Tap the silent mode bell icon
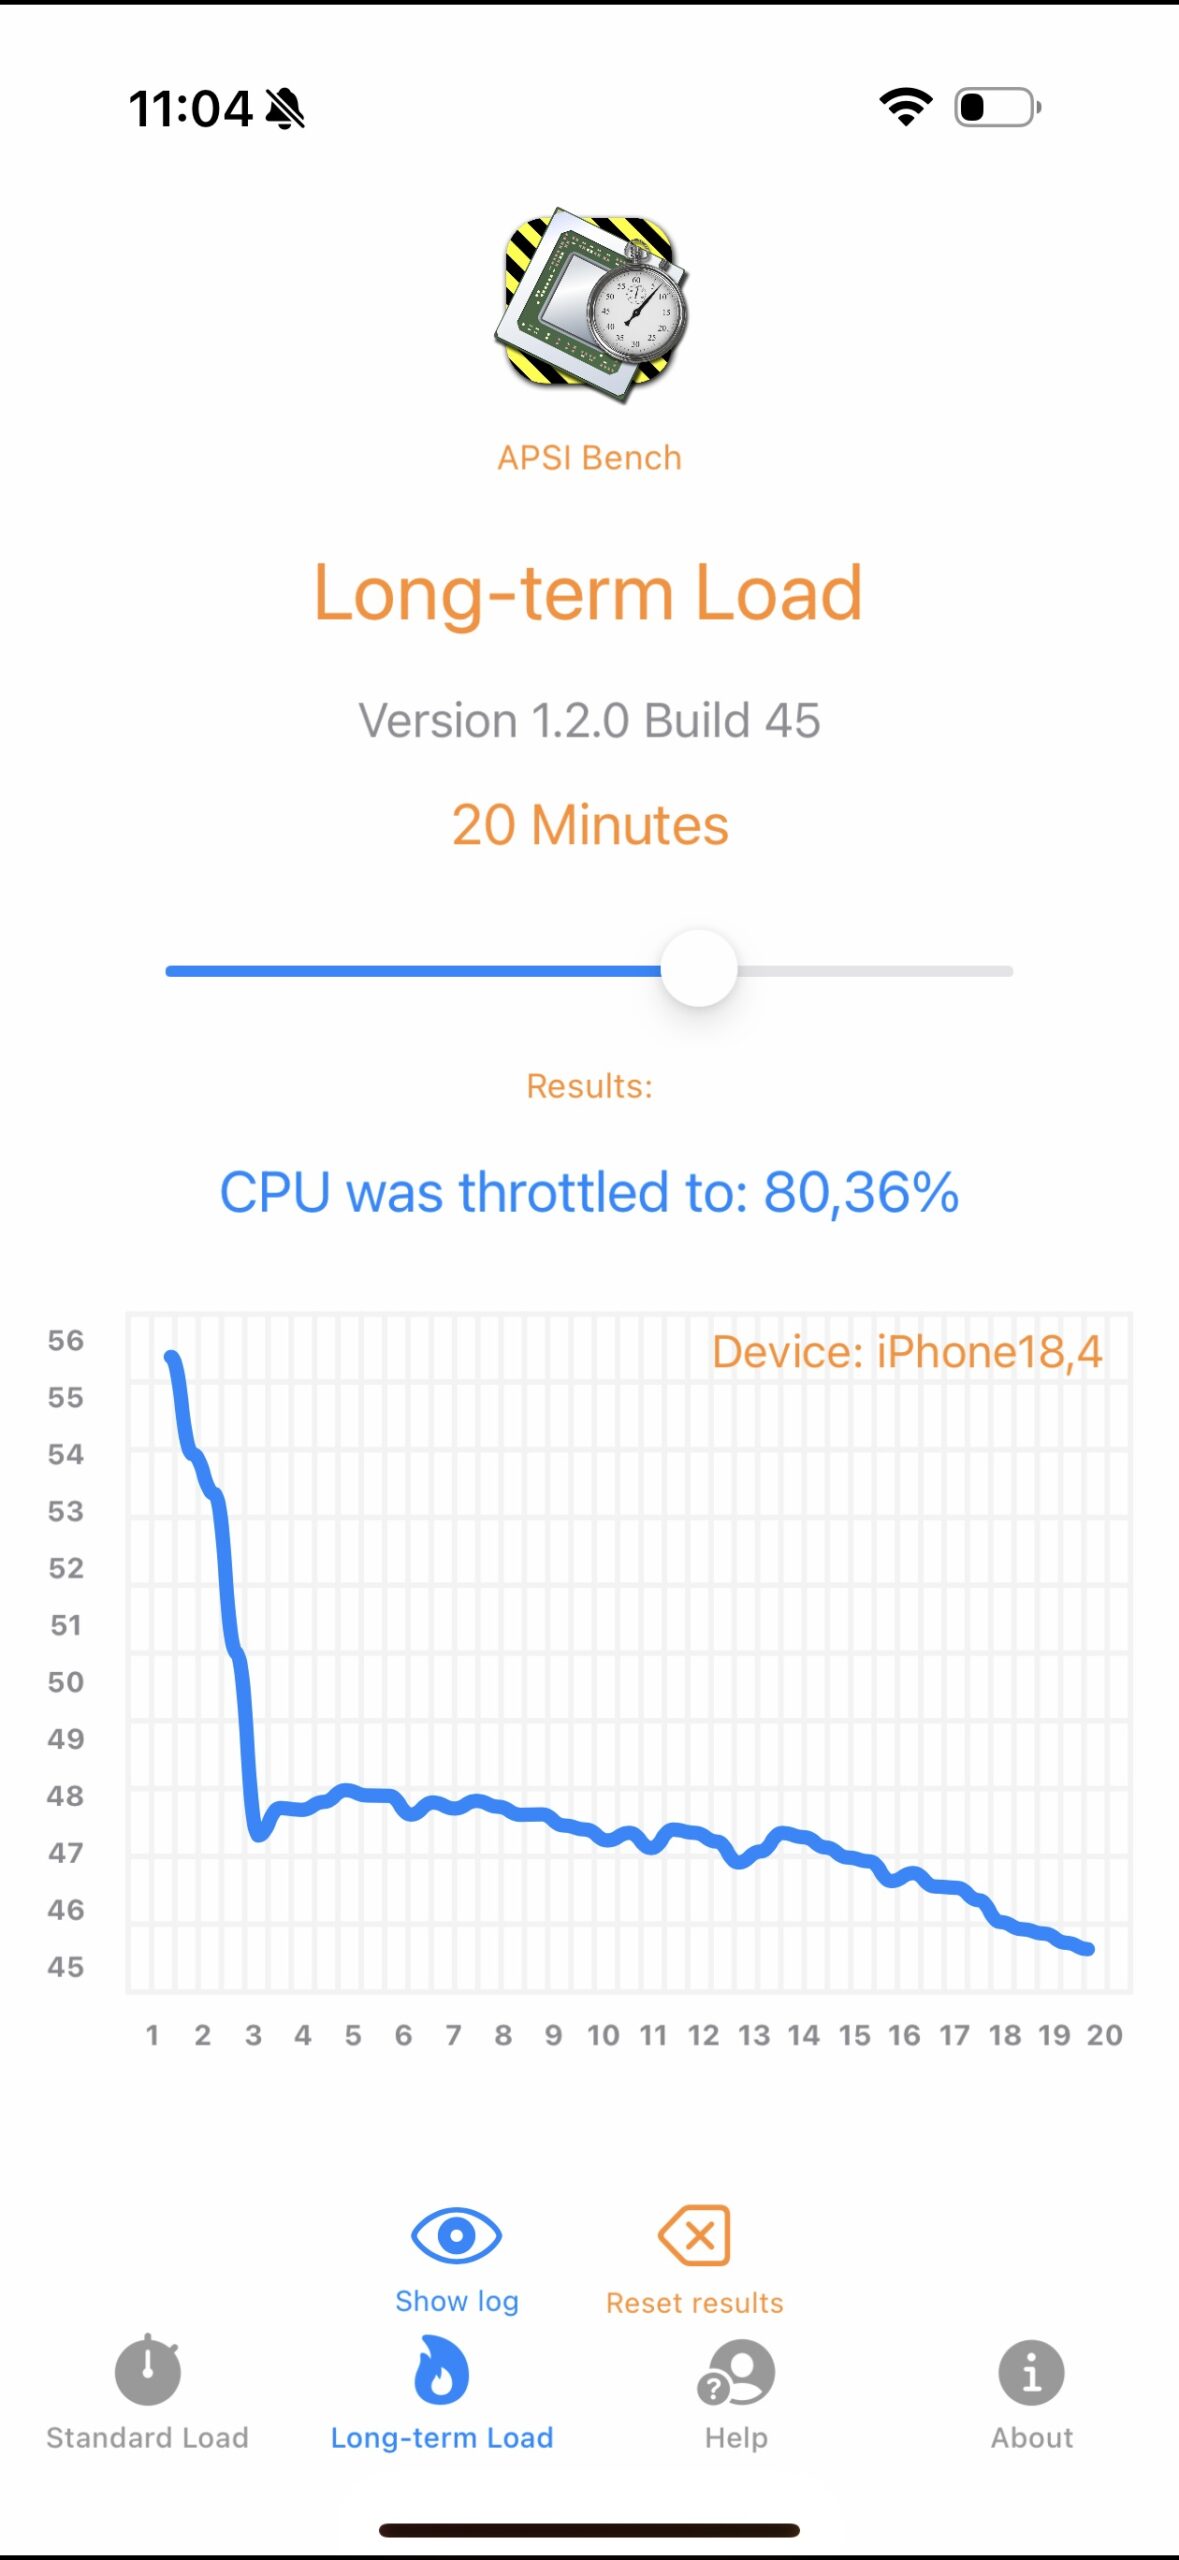The height and width of the screenshot is (2560, 1179). (285, 109)
